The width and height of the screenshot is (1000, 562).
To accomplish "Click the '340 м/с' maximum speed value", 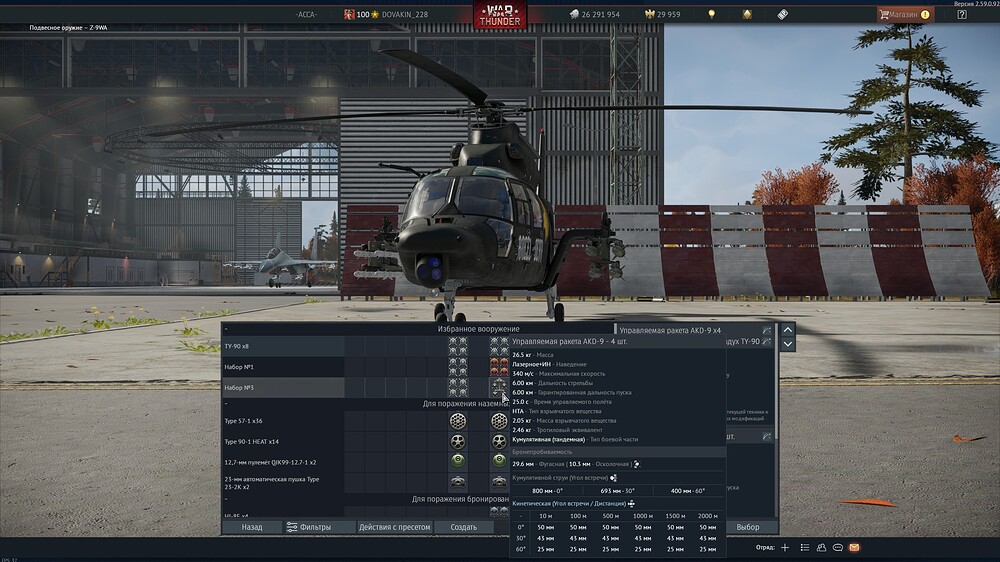I will pyautogui.click(x=523, y=374).
